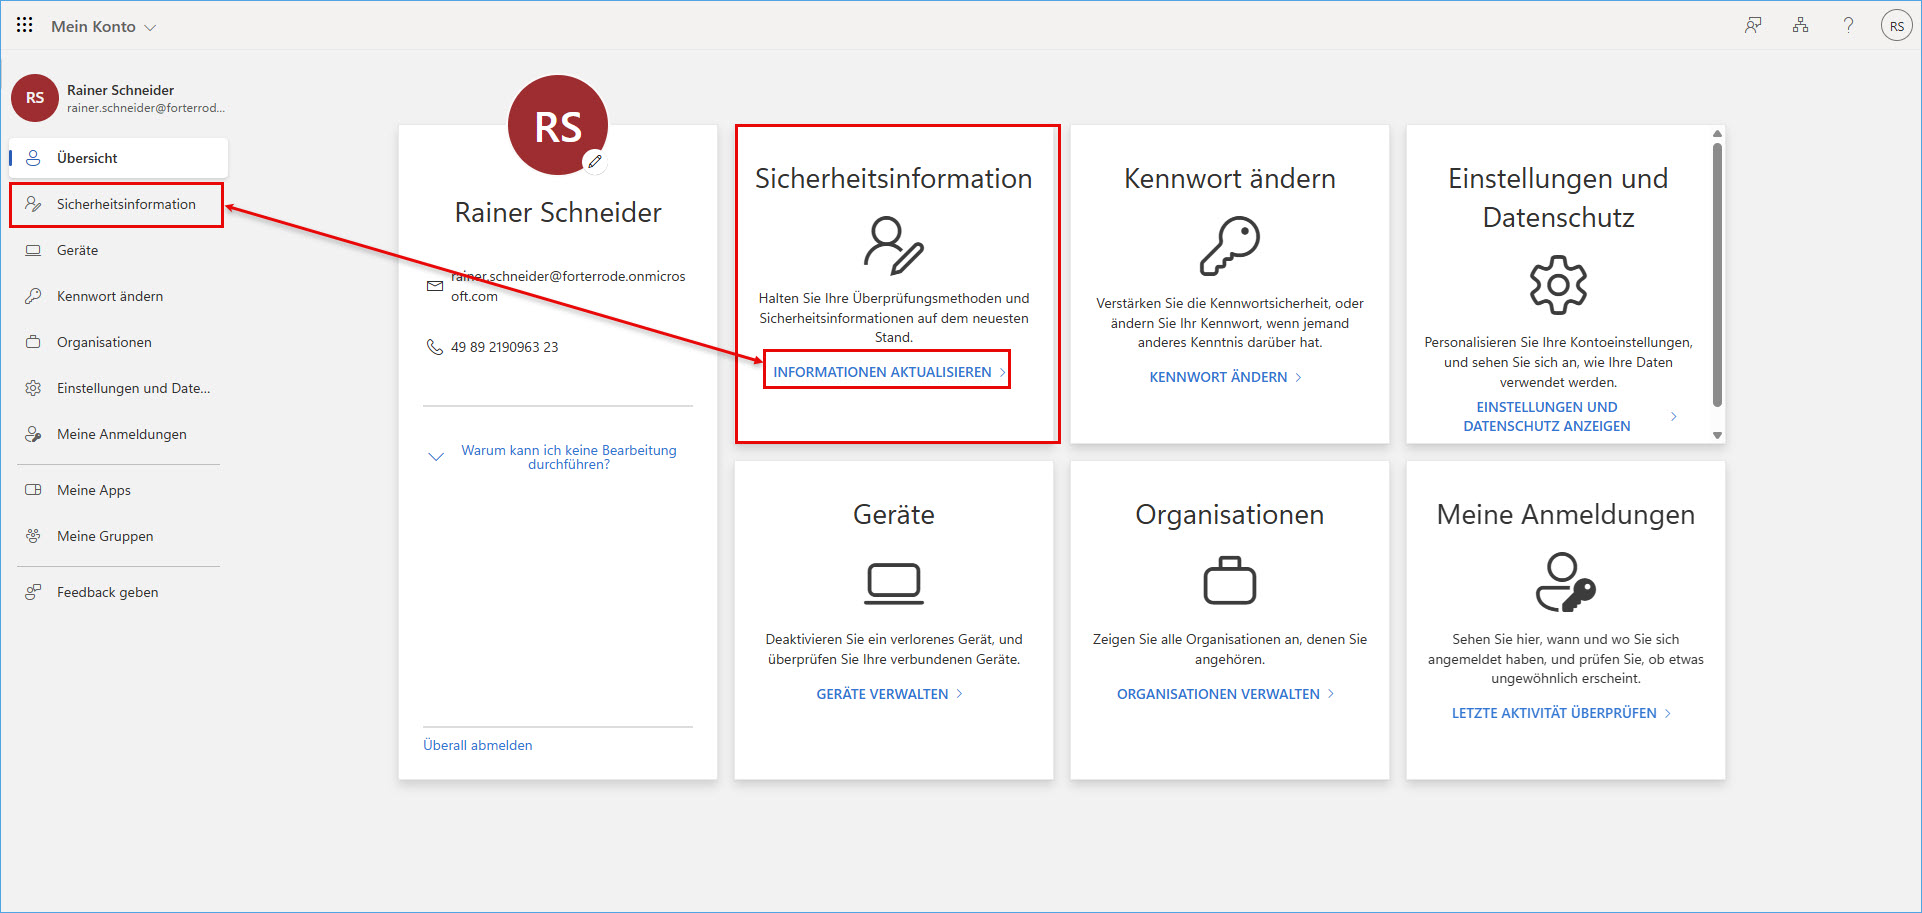Click the Übersicht person icon
Image resolution: width=1922 pixels, height=913 pixels.
(x=33, y=158)
